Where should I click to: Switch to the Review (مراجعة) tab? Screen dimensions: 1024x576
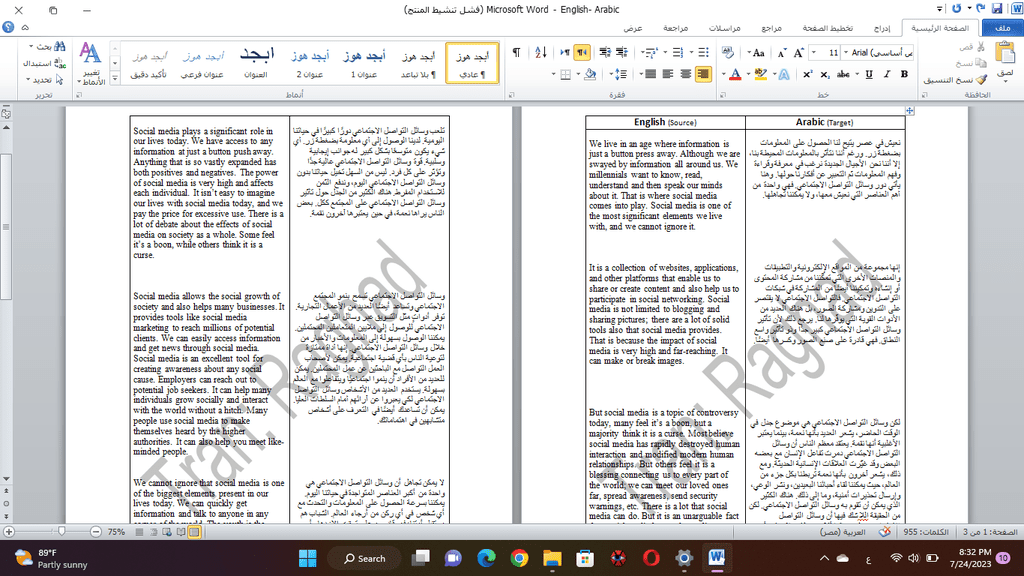(x=675, y=28)
